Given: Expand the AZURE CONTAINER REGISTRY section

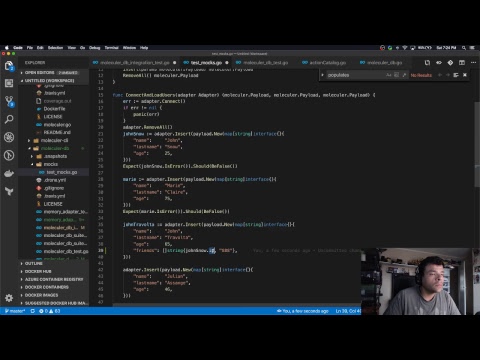Looking at the screenshot, I should (x=53, y=279).
